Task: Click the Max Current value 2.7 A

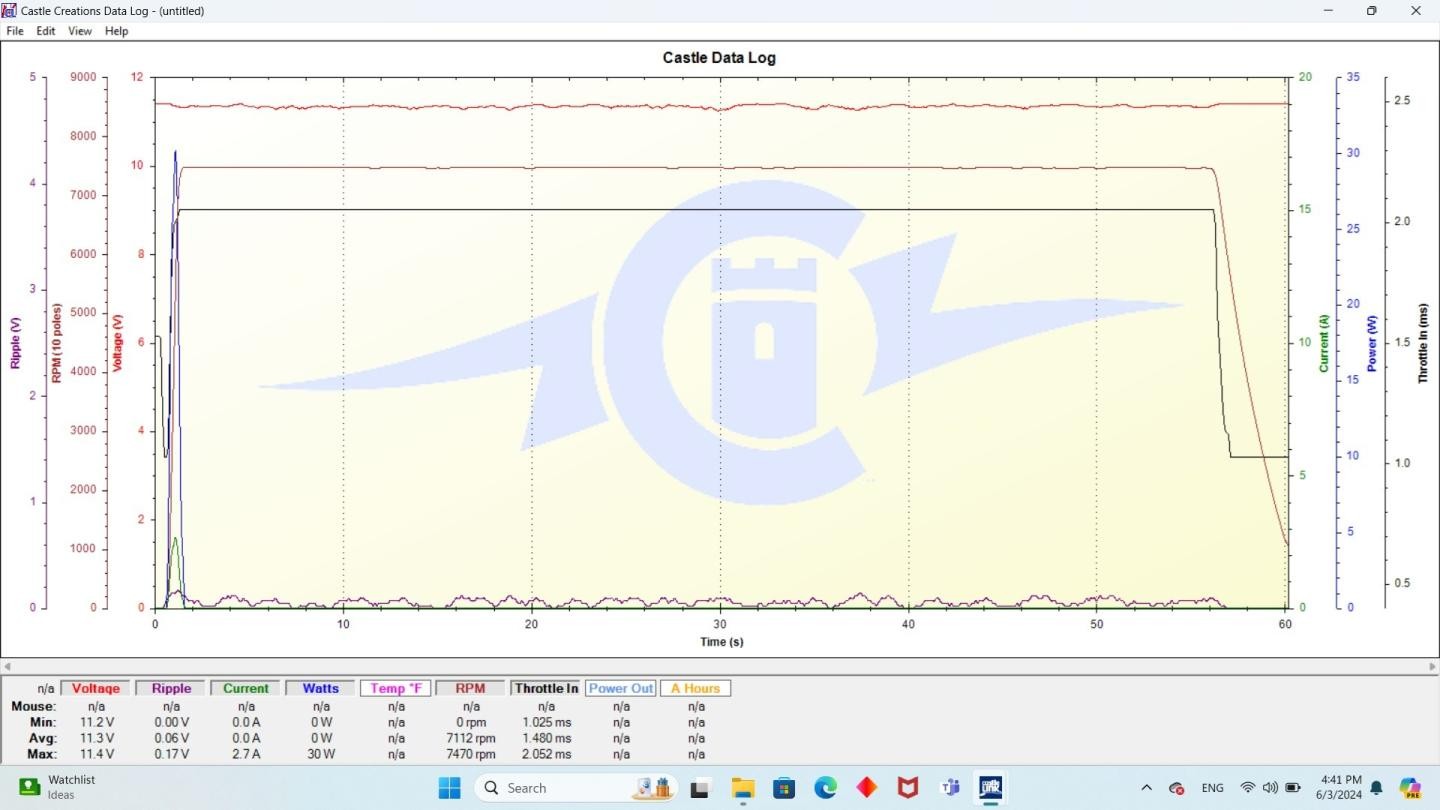Action: [246, 754]
